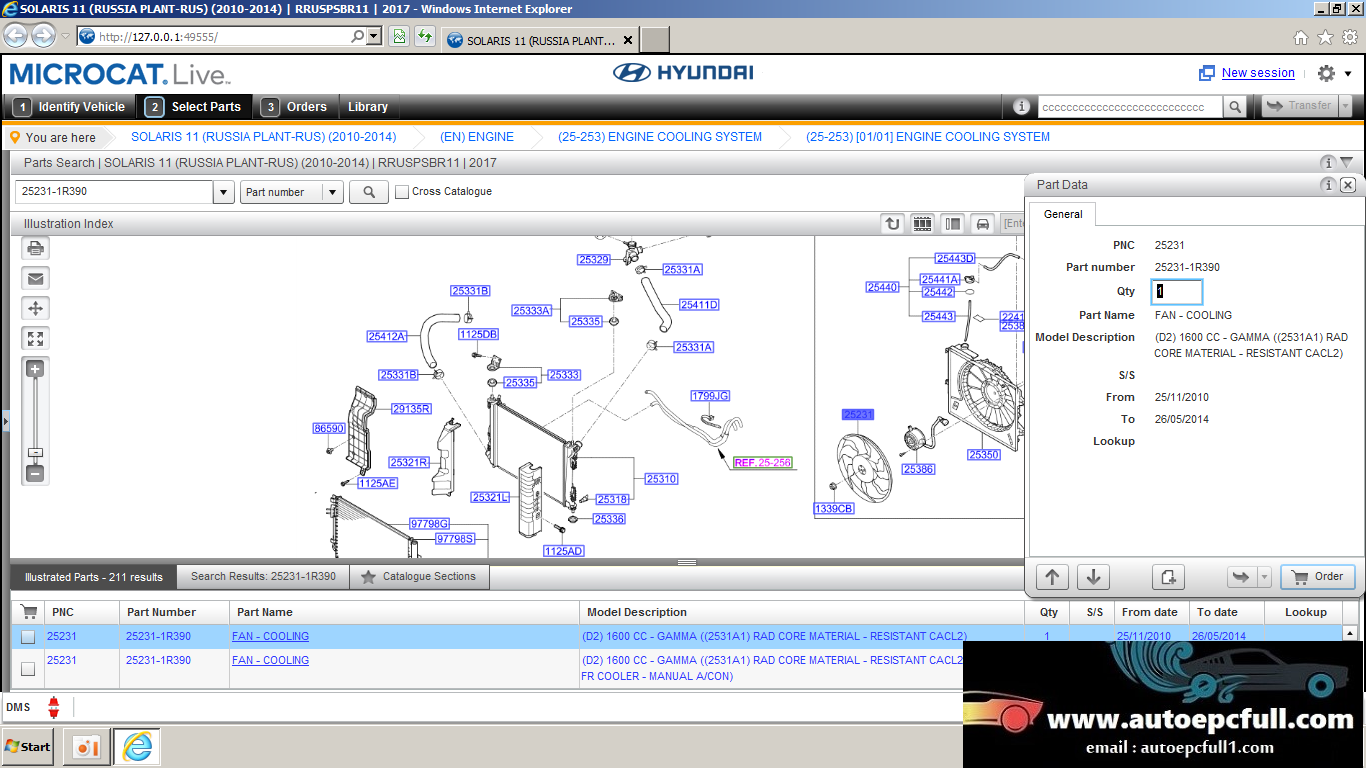The width and height of the screenshot is (1366, 768).
Task: Open the filmstrip illustration view
Action: (923, 224)
